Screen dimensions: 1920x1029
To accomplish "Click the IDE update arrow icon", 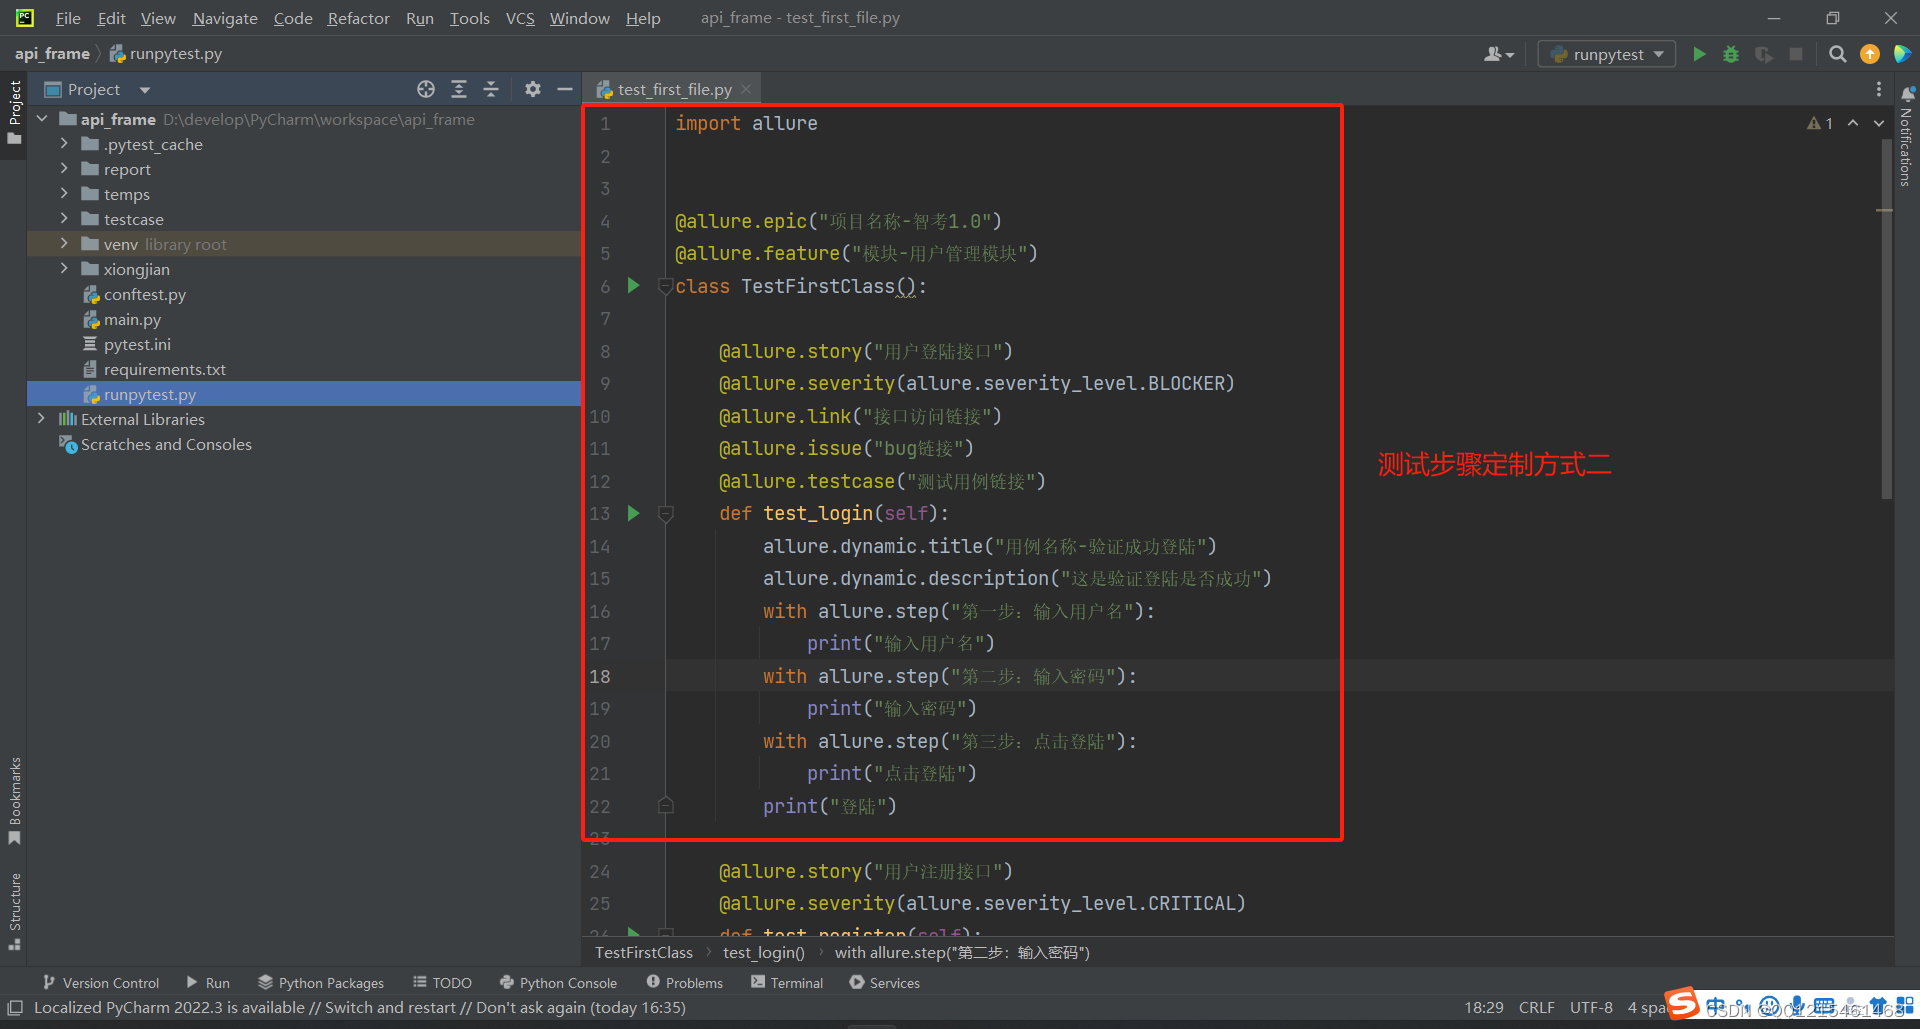I will pos(1870,54).
